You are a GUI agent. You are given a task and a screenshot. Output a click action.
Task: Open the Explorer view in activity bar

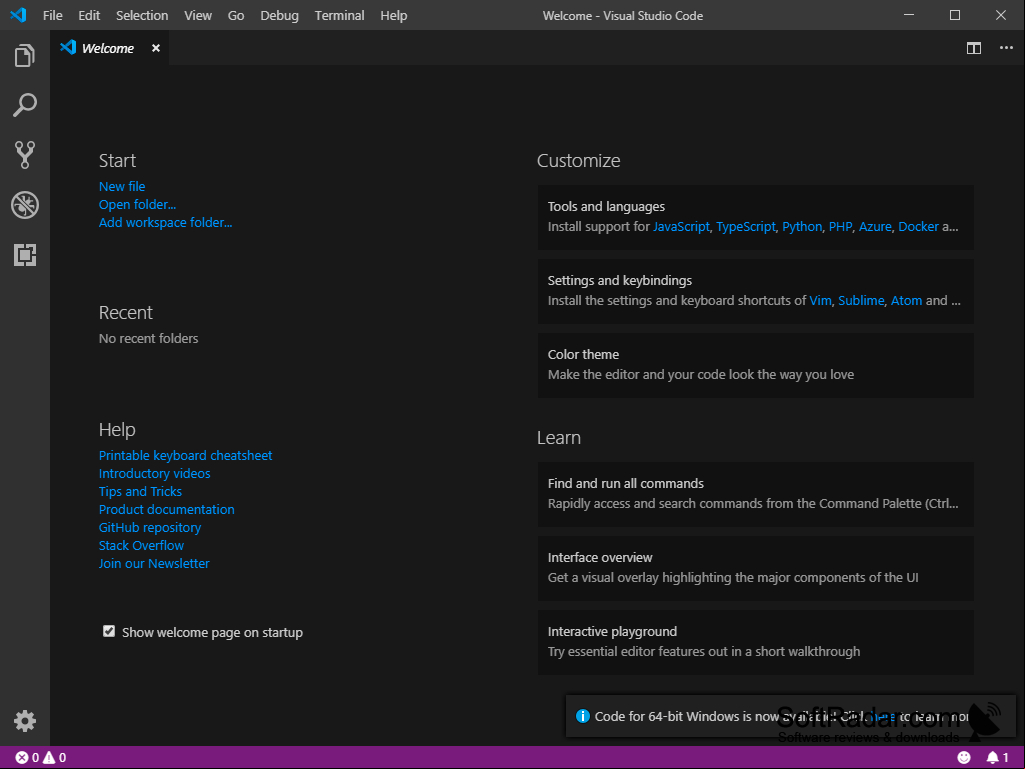pos(25,56)
